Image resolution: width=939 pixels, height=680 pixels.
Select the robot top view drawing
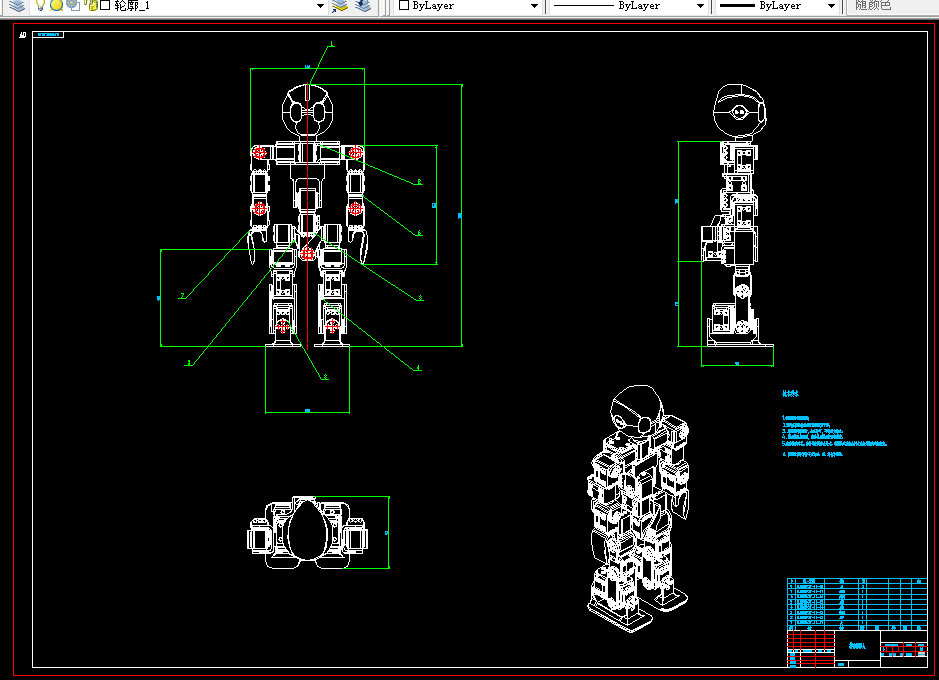pos(308,533)
